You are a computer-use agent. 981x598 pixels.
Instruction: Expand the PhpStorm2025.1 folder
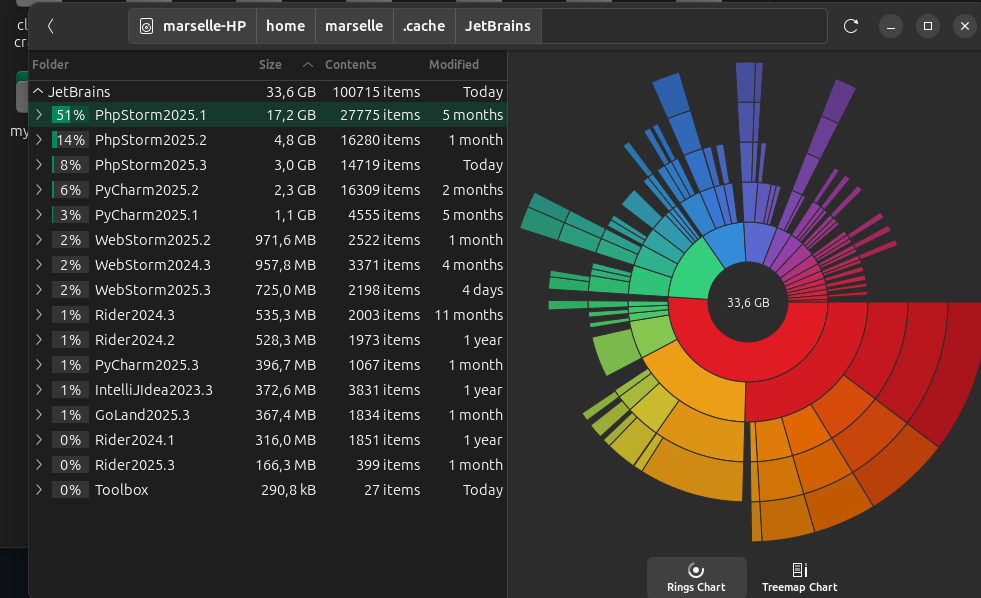39,115
